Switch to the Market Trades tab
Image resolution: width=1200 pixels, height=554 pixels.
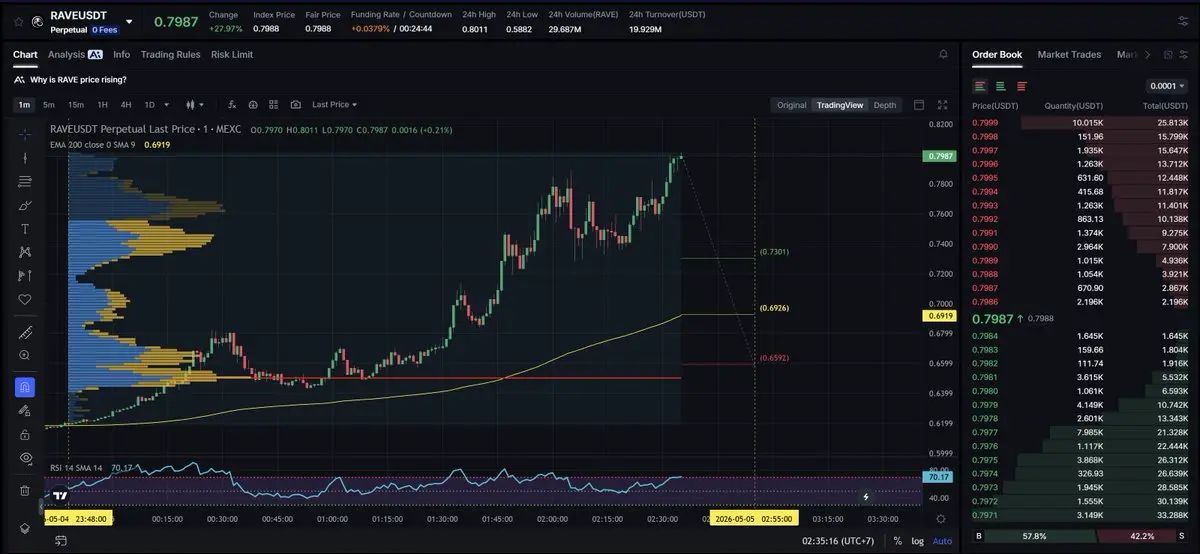pyautogui.click(x=1069, y=54)
